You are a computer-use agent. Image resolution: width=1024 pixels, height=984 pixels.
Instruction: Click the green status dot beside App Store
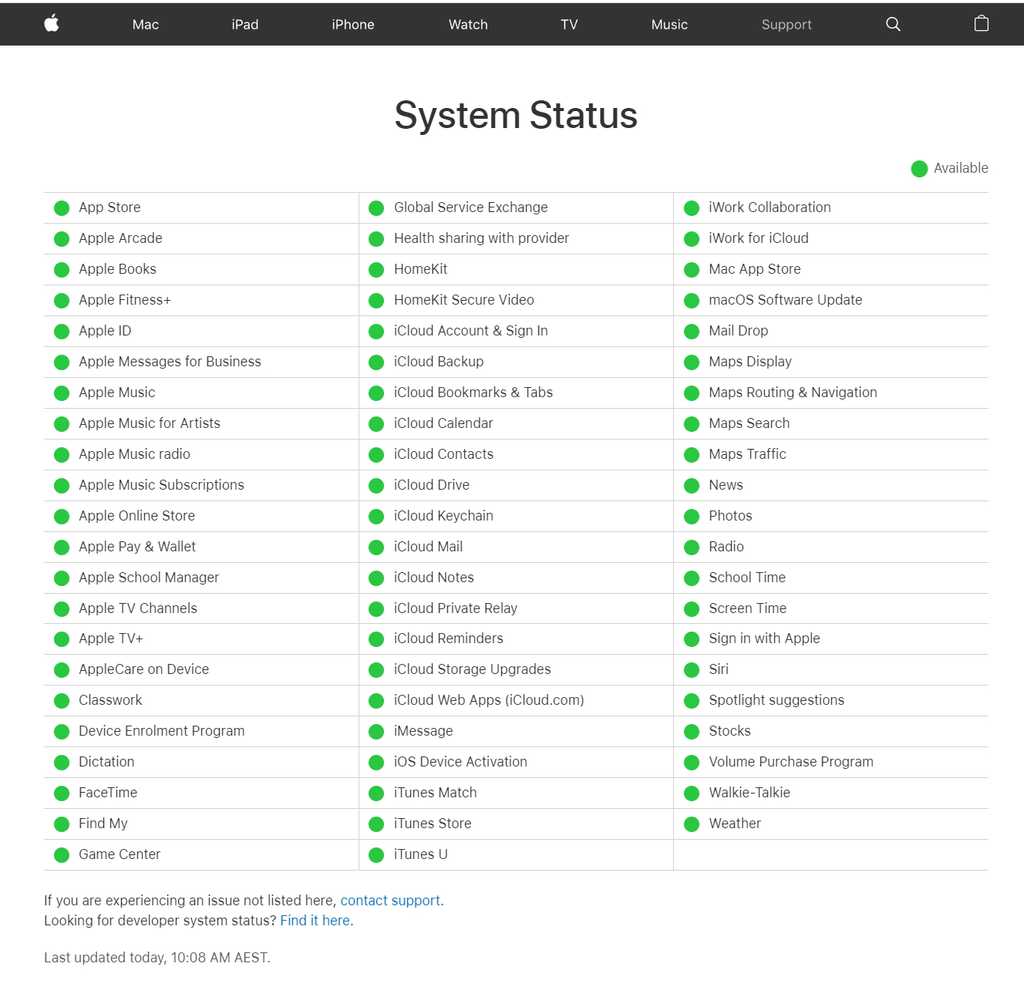(x=62, y=207)
